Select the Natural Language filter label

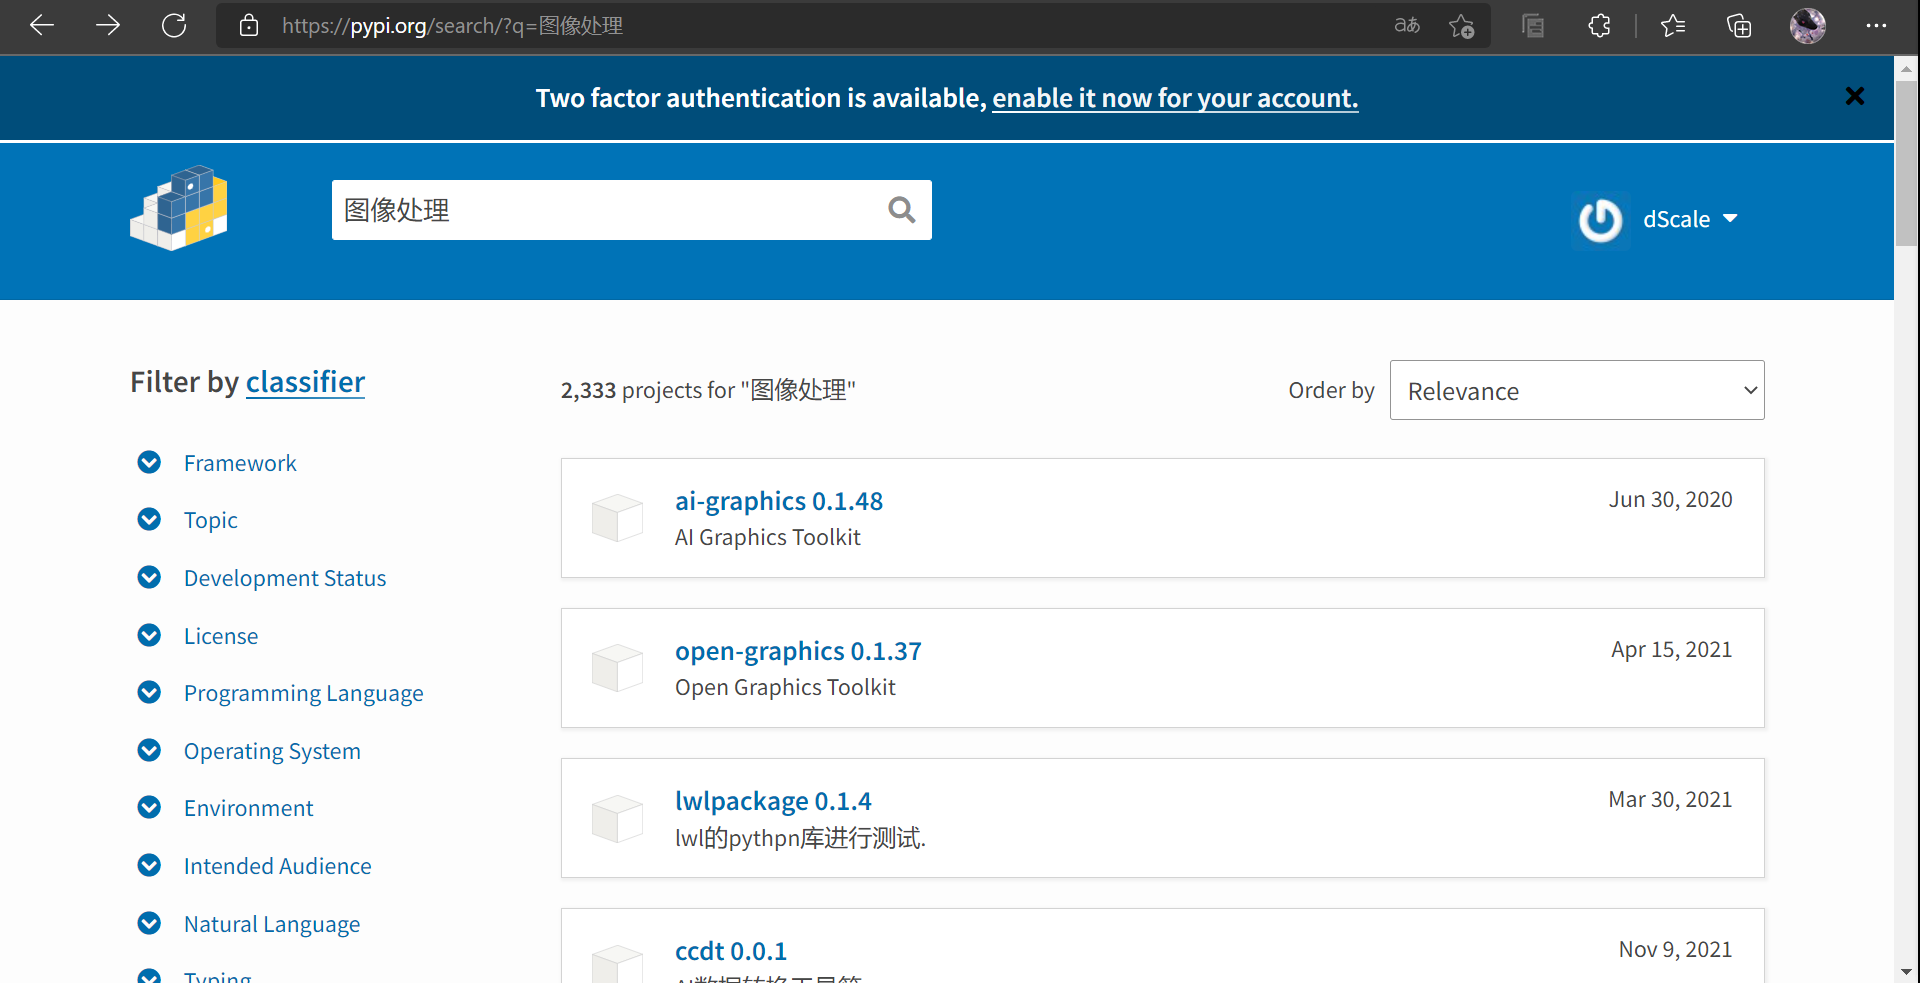272,924
